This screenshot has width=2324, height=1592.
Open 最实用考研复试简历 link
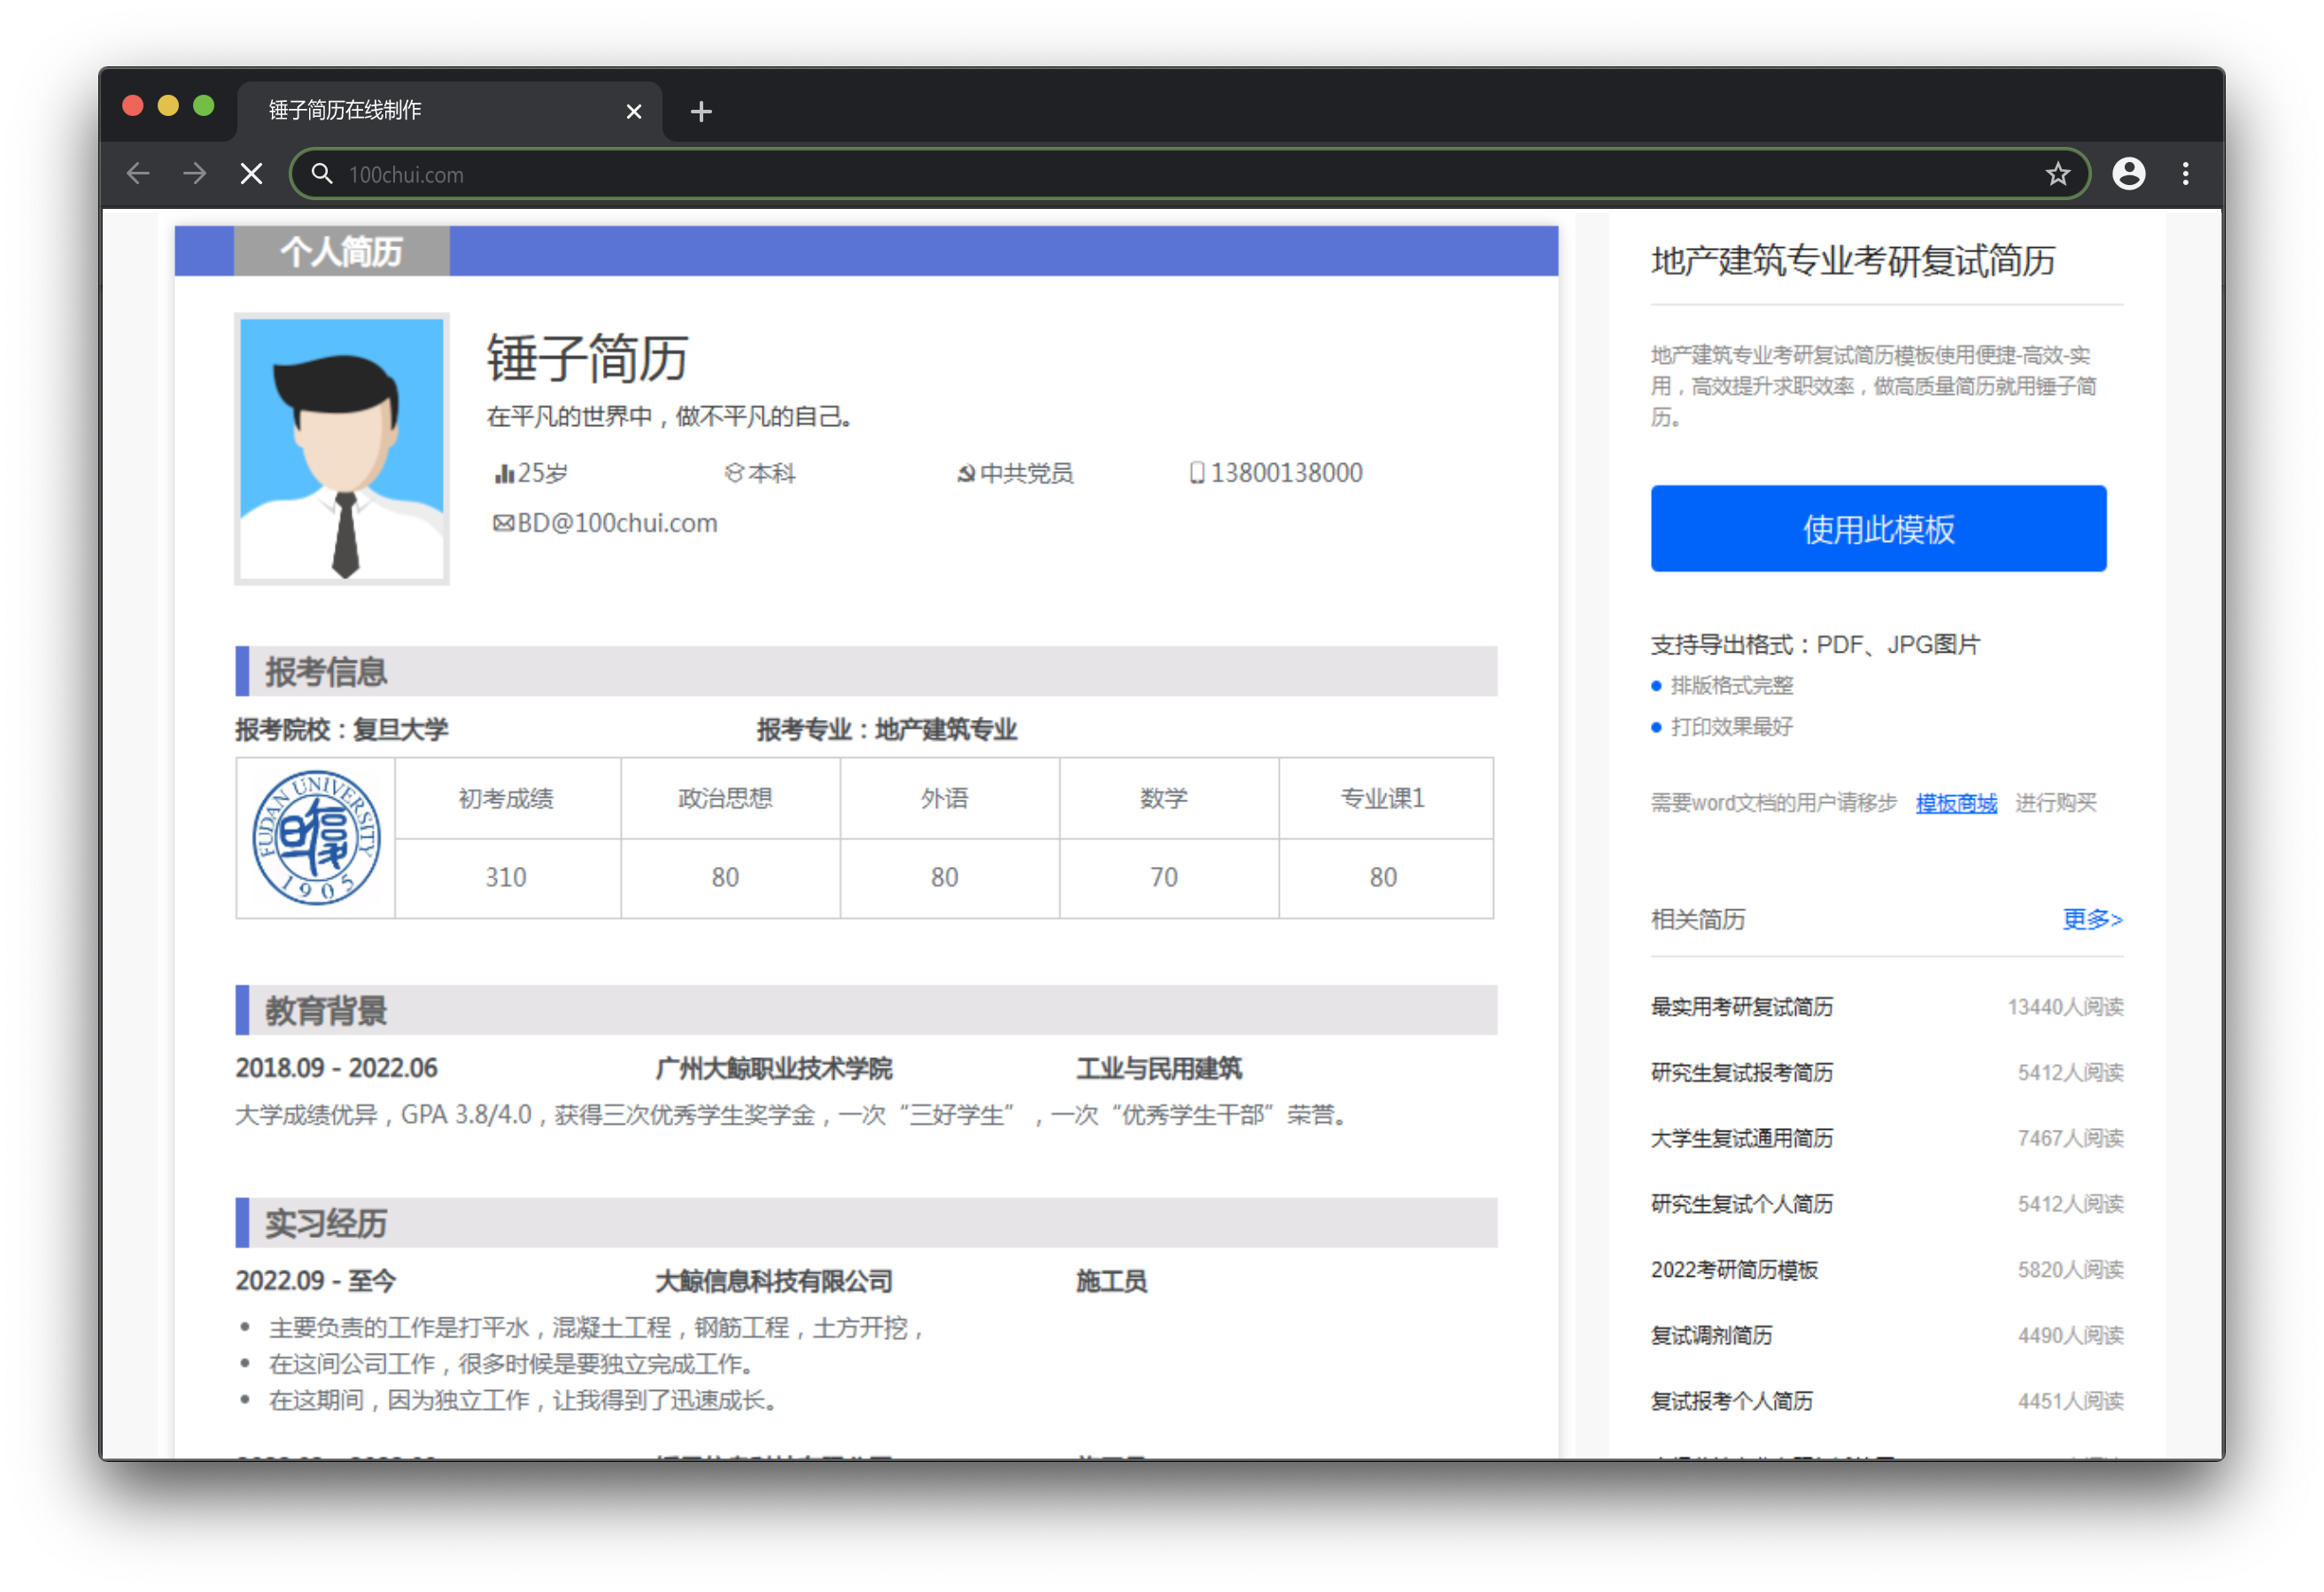[x=1741, y=1006]
